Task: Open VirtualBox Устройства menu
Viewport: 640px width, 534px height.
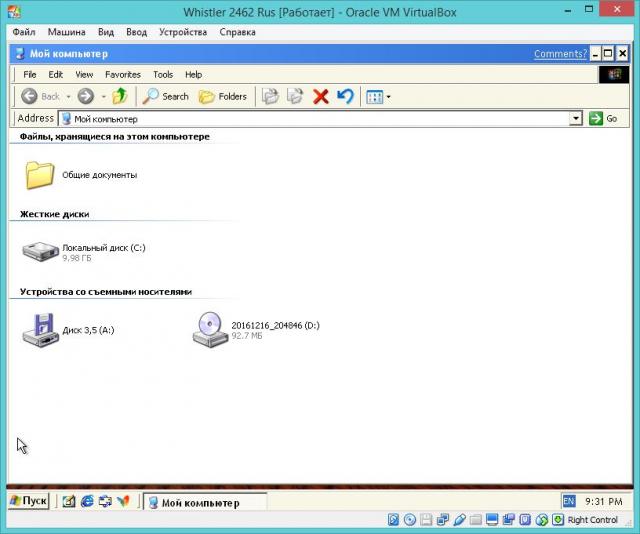Action: (183, 32)
